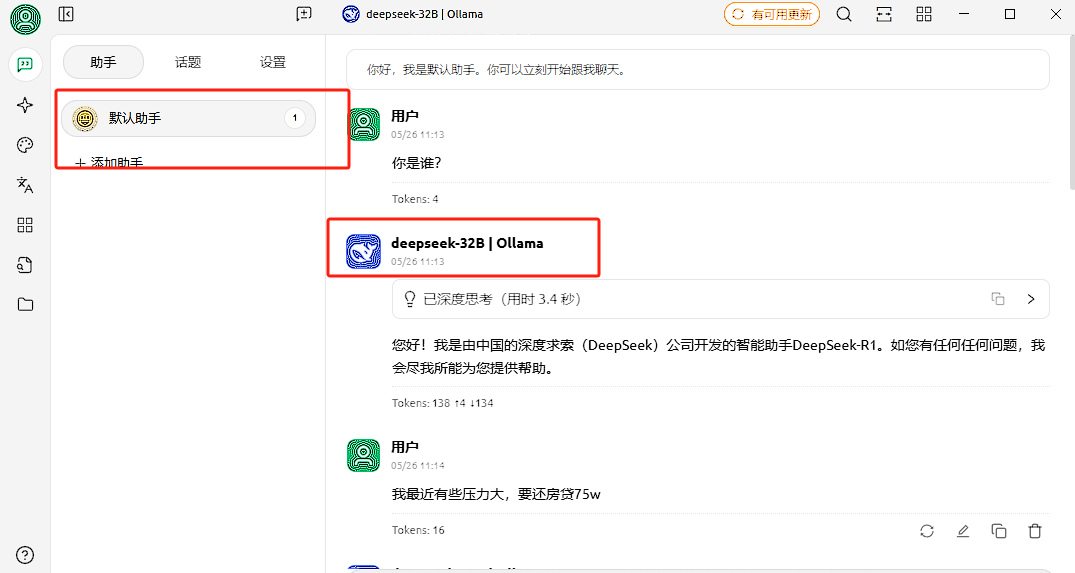Click the four-squares grid icon in title bar
Viewport: 1075px width, 573px height.
pyautogui.click(x=924, y=14)
